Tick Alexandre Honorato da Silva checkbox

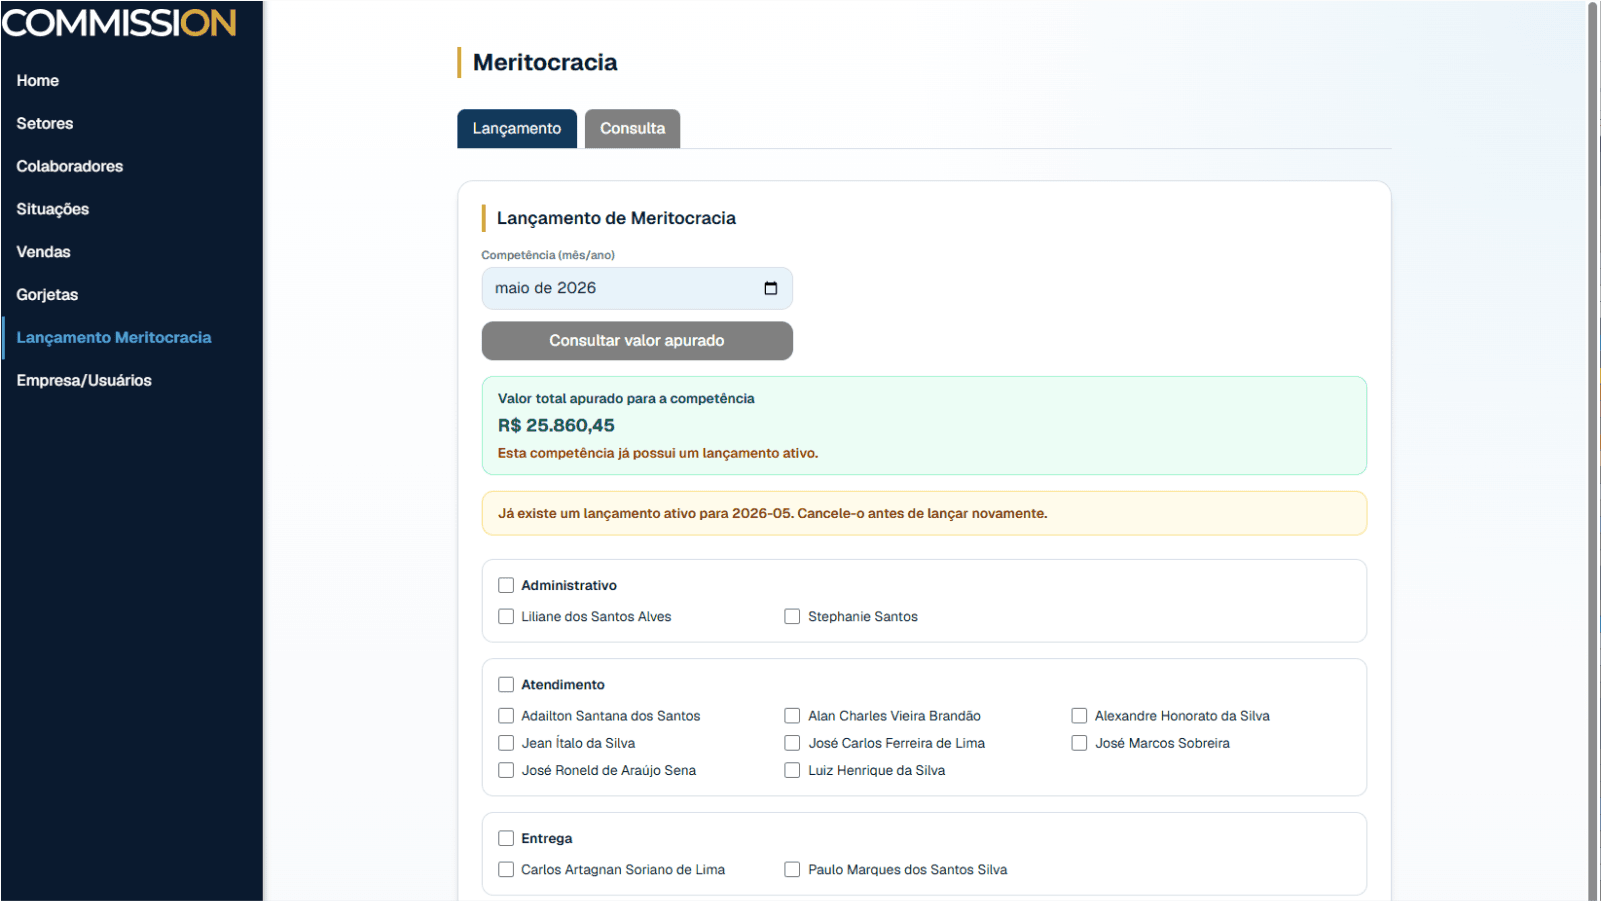tap(1079, 715)
